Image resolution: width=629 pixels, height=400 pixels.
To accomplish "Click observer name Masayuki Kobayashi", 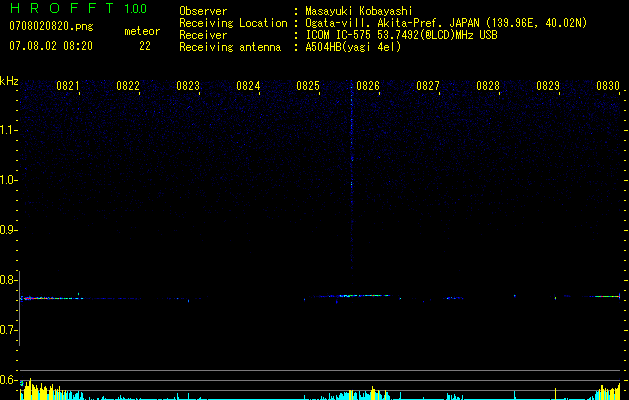I will [359, 11].
